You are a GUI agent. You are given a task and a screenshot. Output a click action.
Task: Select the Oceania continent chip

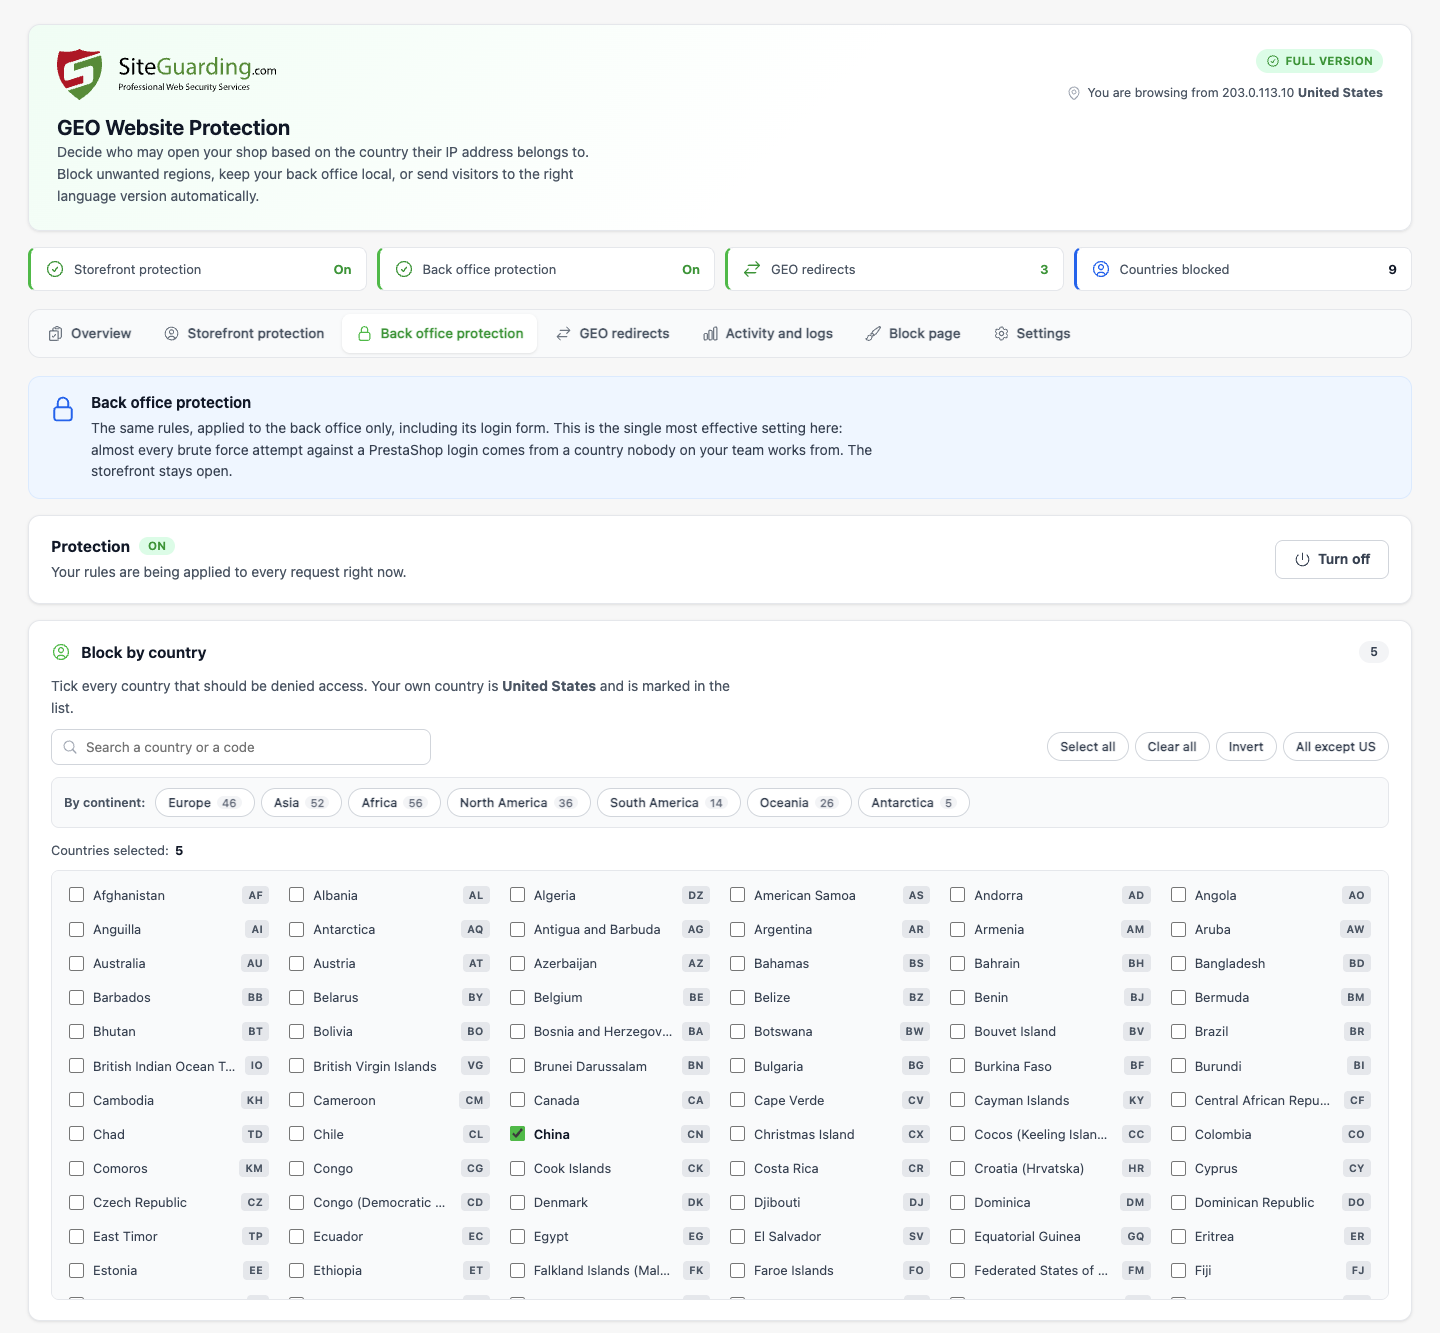click(799, 803)
